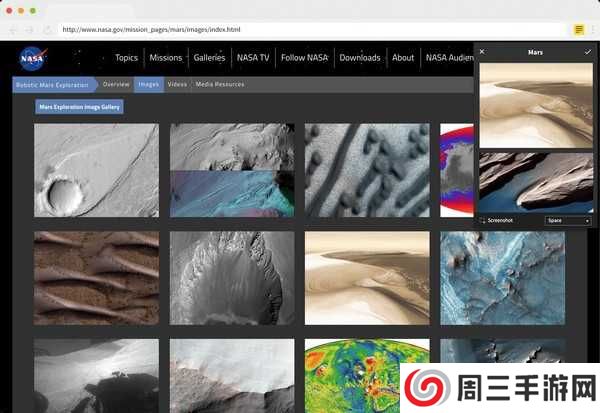Open the Galleries menu
The height and width of the screenshot is (413, 600).
209,58
